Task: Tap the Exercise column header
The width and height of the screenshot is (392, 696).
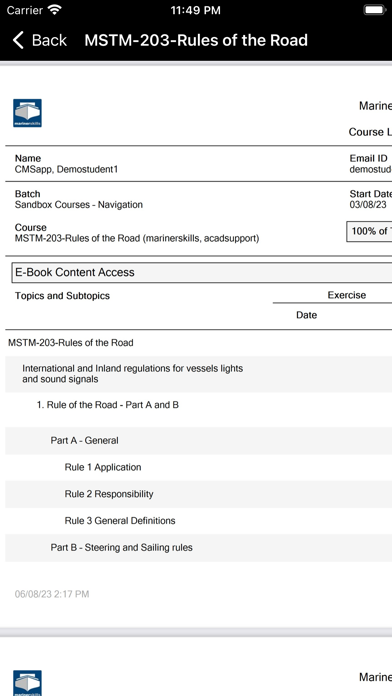Action: click(x=347, y=295)
